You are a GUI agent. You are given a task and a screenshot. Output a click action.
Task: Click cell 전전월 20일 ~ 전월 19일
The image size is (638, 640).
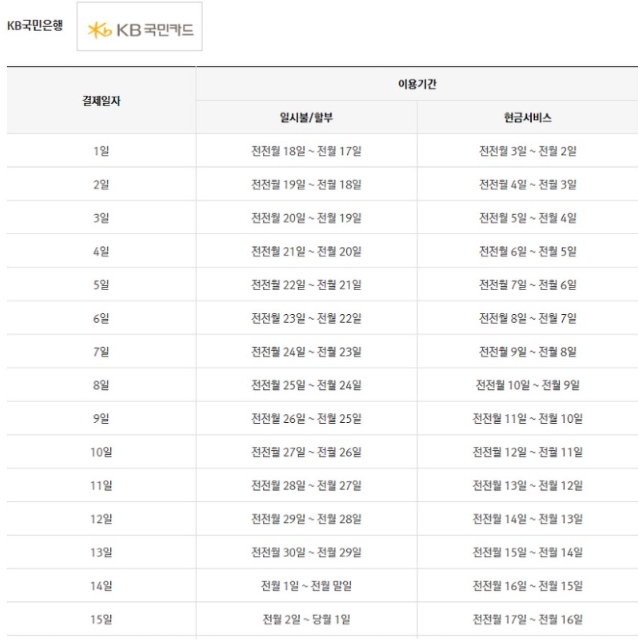point(307,218)
